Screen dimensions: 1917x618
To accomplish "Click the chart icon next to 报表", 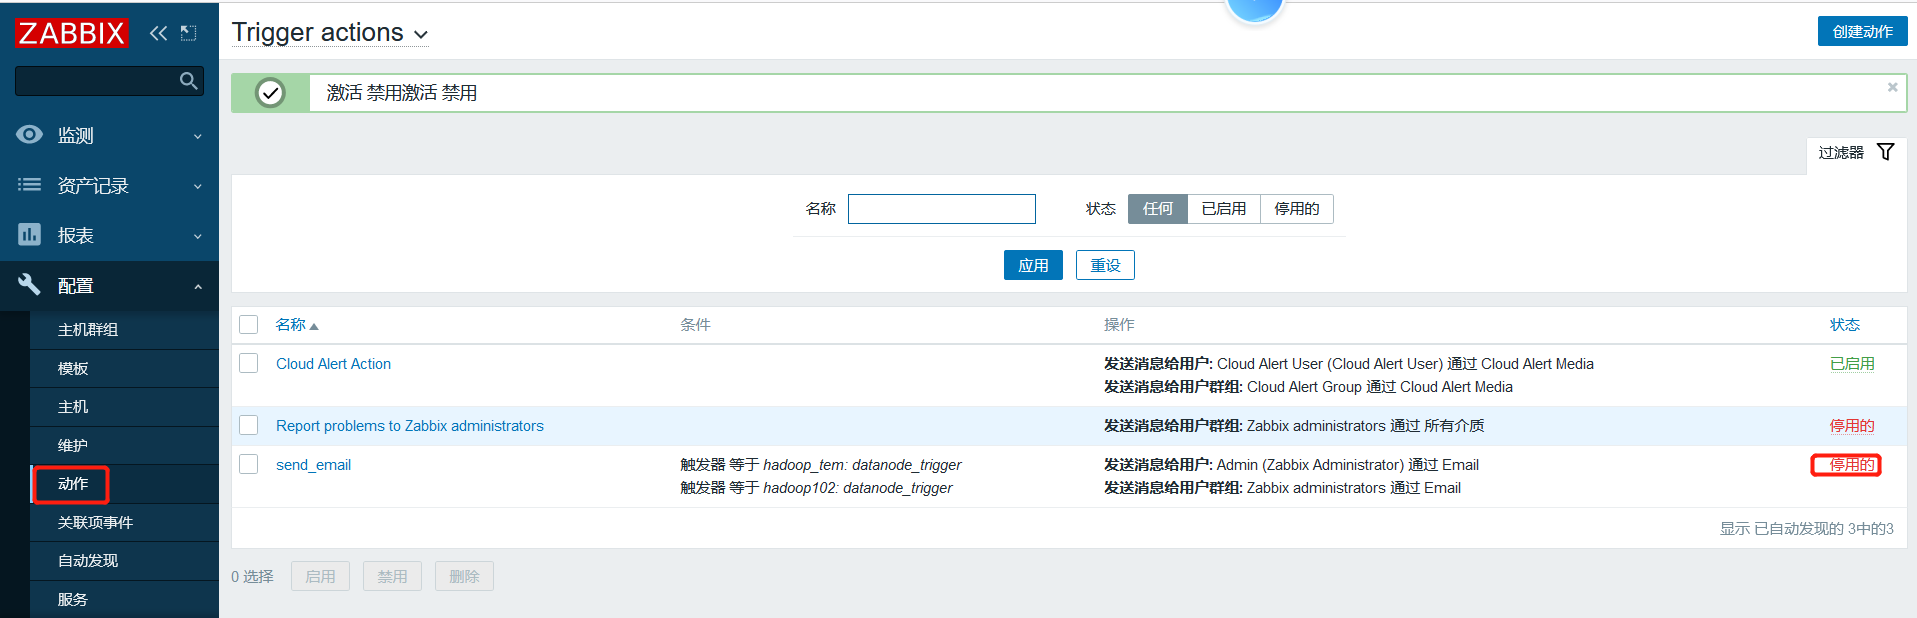I will [30, 234].
